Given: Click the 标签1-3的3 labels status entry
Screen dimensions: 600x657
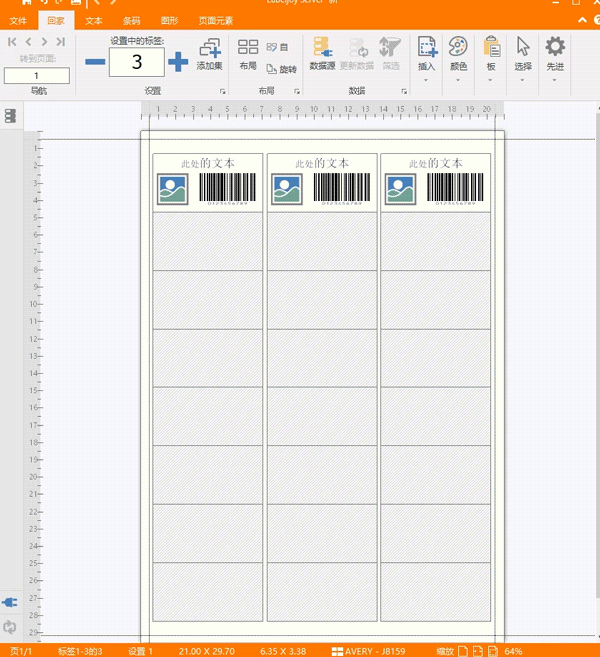Looking at the screenshot, I should click(x=80, y=651).
